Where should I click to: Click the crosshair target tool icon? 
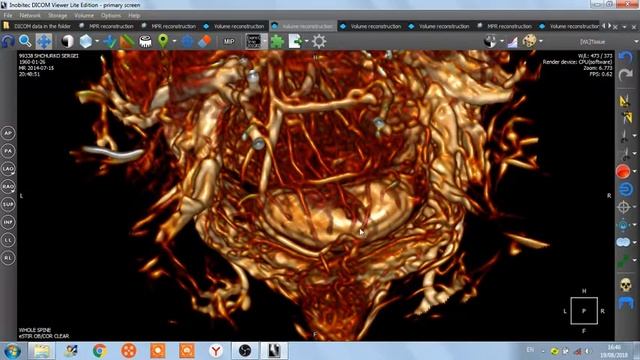click(x=623, y=207)
